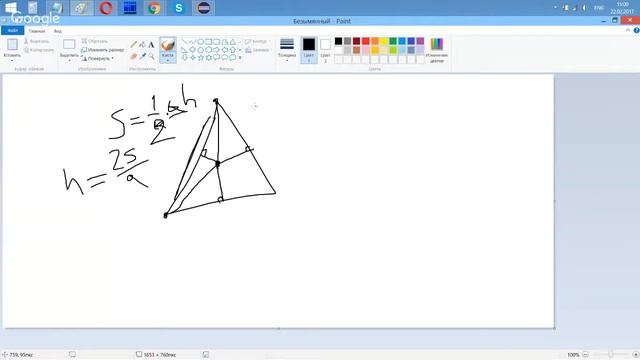Image resolution: width=640 pixels, height=360 pixels.
Task: Click the zoom out minus button
Action: [x=585, y=354]
